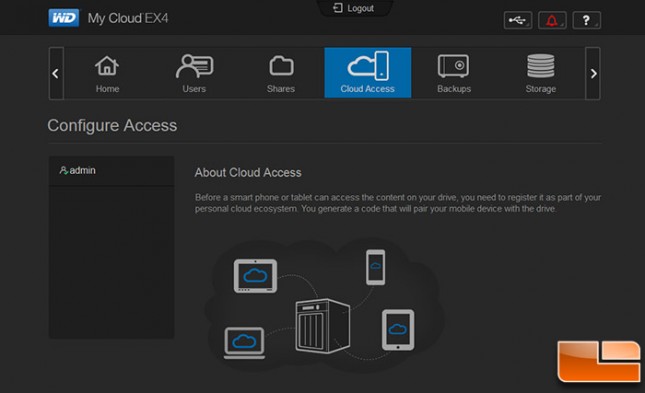Click the WD logo
This screenshot has height=393, width=645.
point(64,18)
